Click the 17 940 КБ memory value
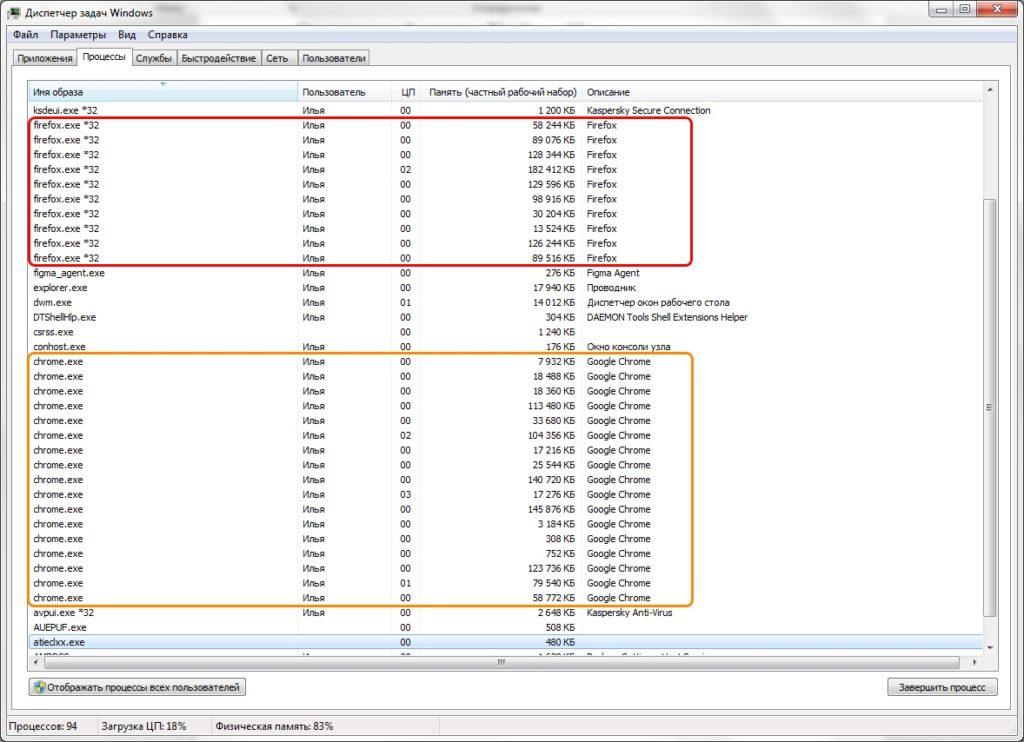This screenshot has height=742, width=1024. click(x=554, y=287)
